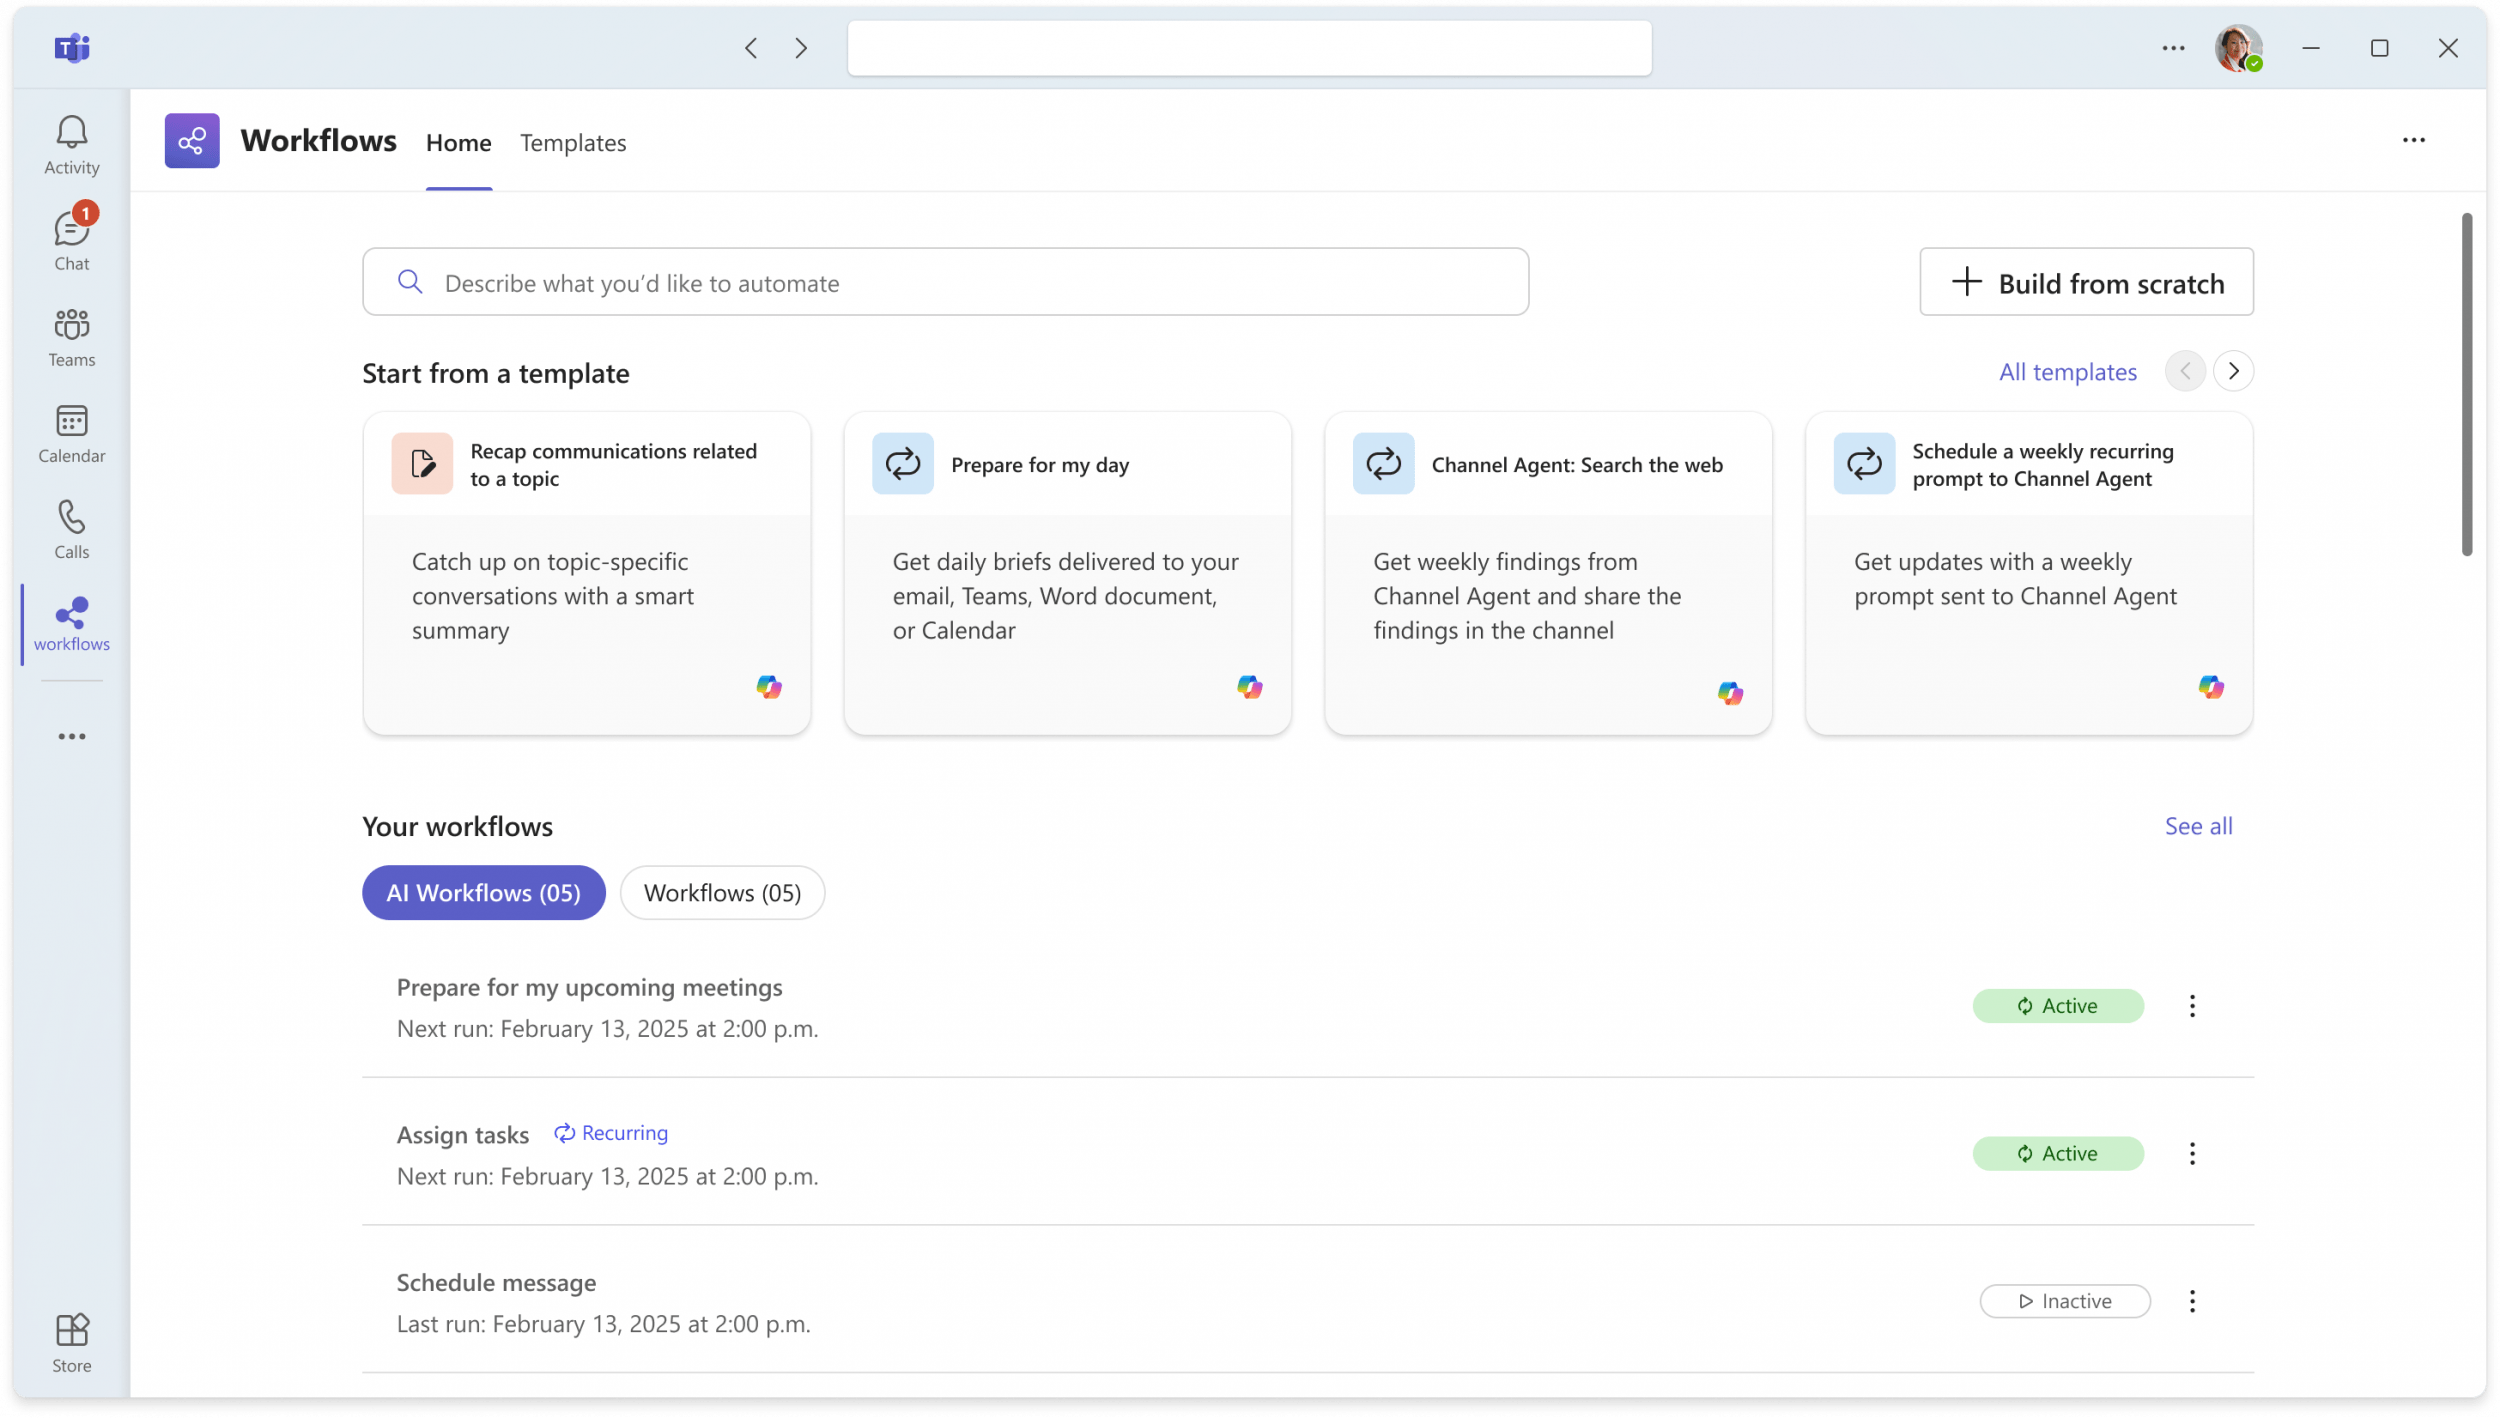Open the Workflows page options ellipsis
Screen dimensions: 2500x1418
tap(2414, 140)
